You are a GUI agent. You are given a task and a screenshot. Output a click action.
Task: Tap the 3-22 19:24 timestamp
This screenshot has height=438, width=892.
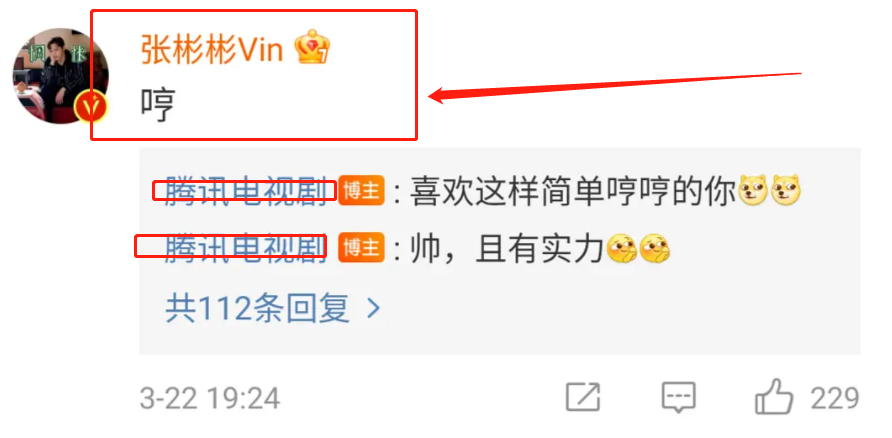tap(210, 398)
